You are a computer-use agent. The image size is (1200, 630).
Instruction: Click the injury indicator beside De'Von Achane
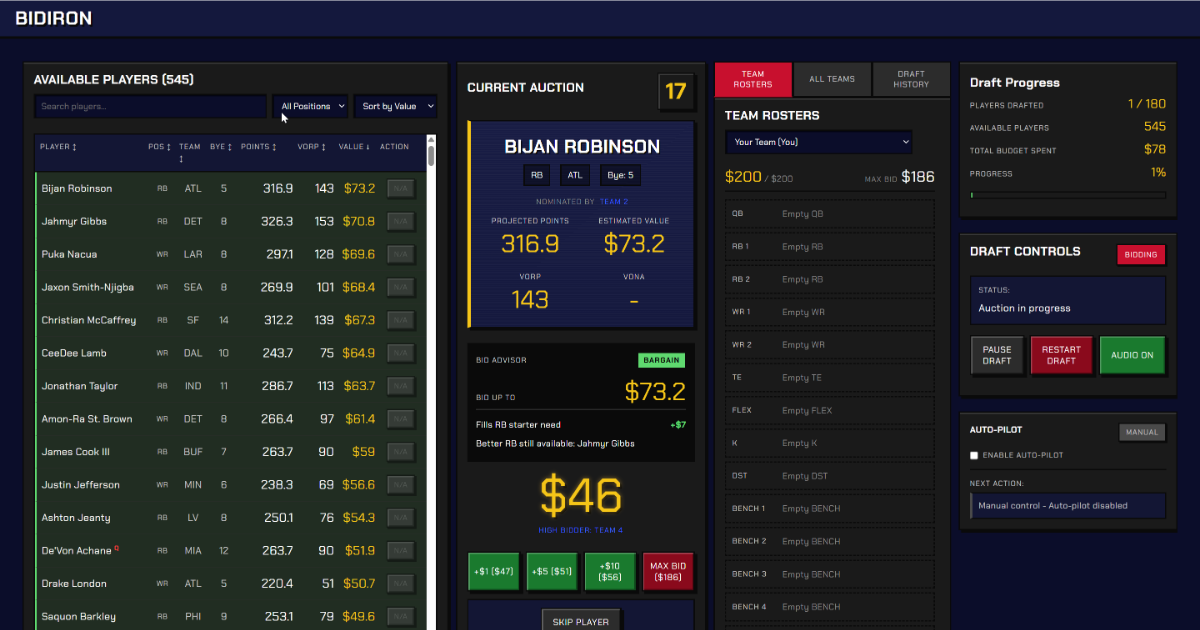117,548
